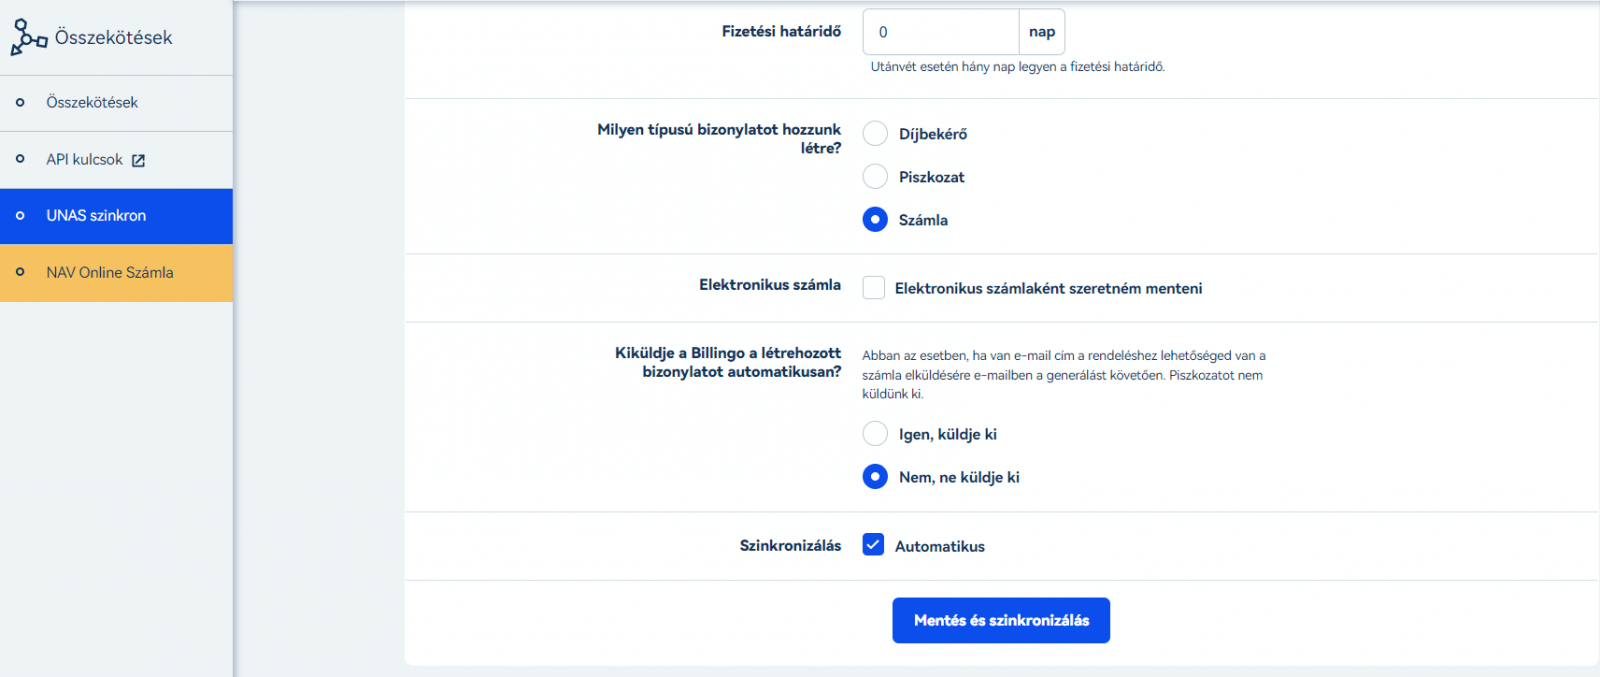Choose Piszkozat as document type

875,177
